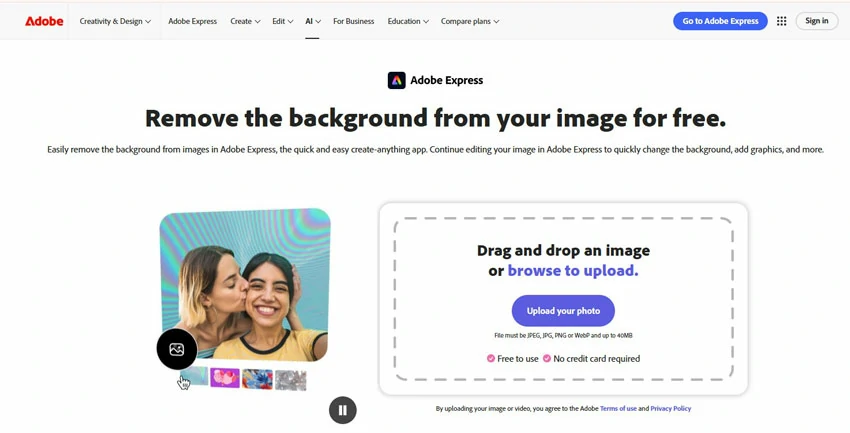This screenshot has height=433, width=850.
Task: Open the app switcher grid icon
Action: pos(781,21)
